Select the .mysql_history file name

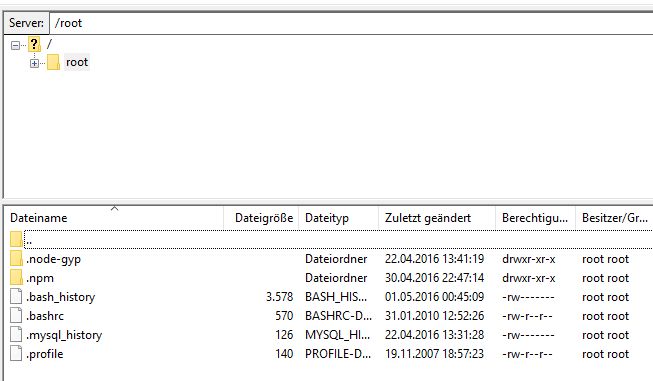tap(64, 335)
